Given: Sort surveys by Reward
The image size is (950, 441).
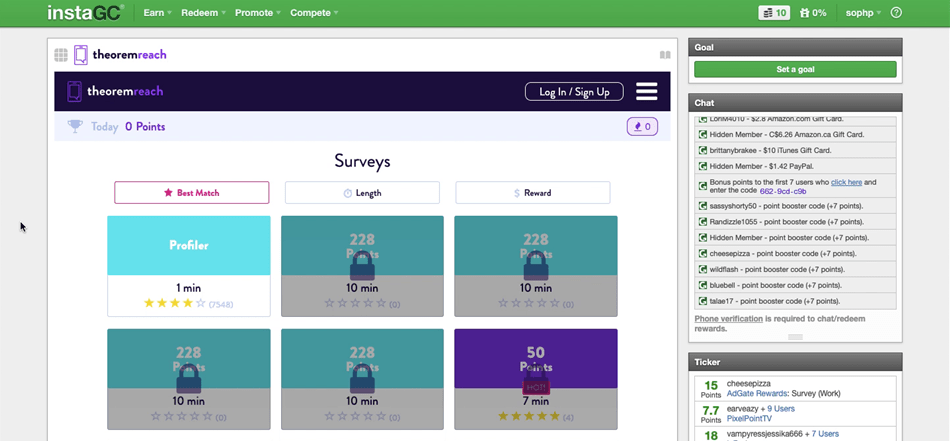Looking at the screenshot, I should pos(533,193).
